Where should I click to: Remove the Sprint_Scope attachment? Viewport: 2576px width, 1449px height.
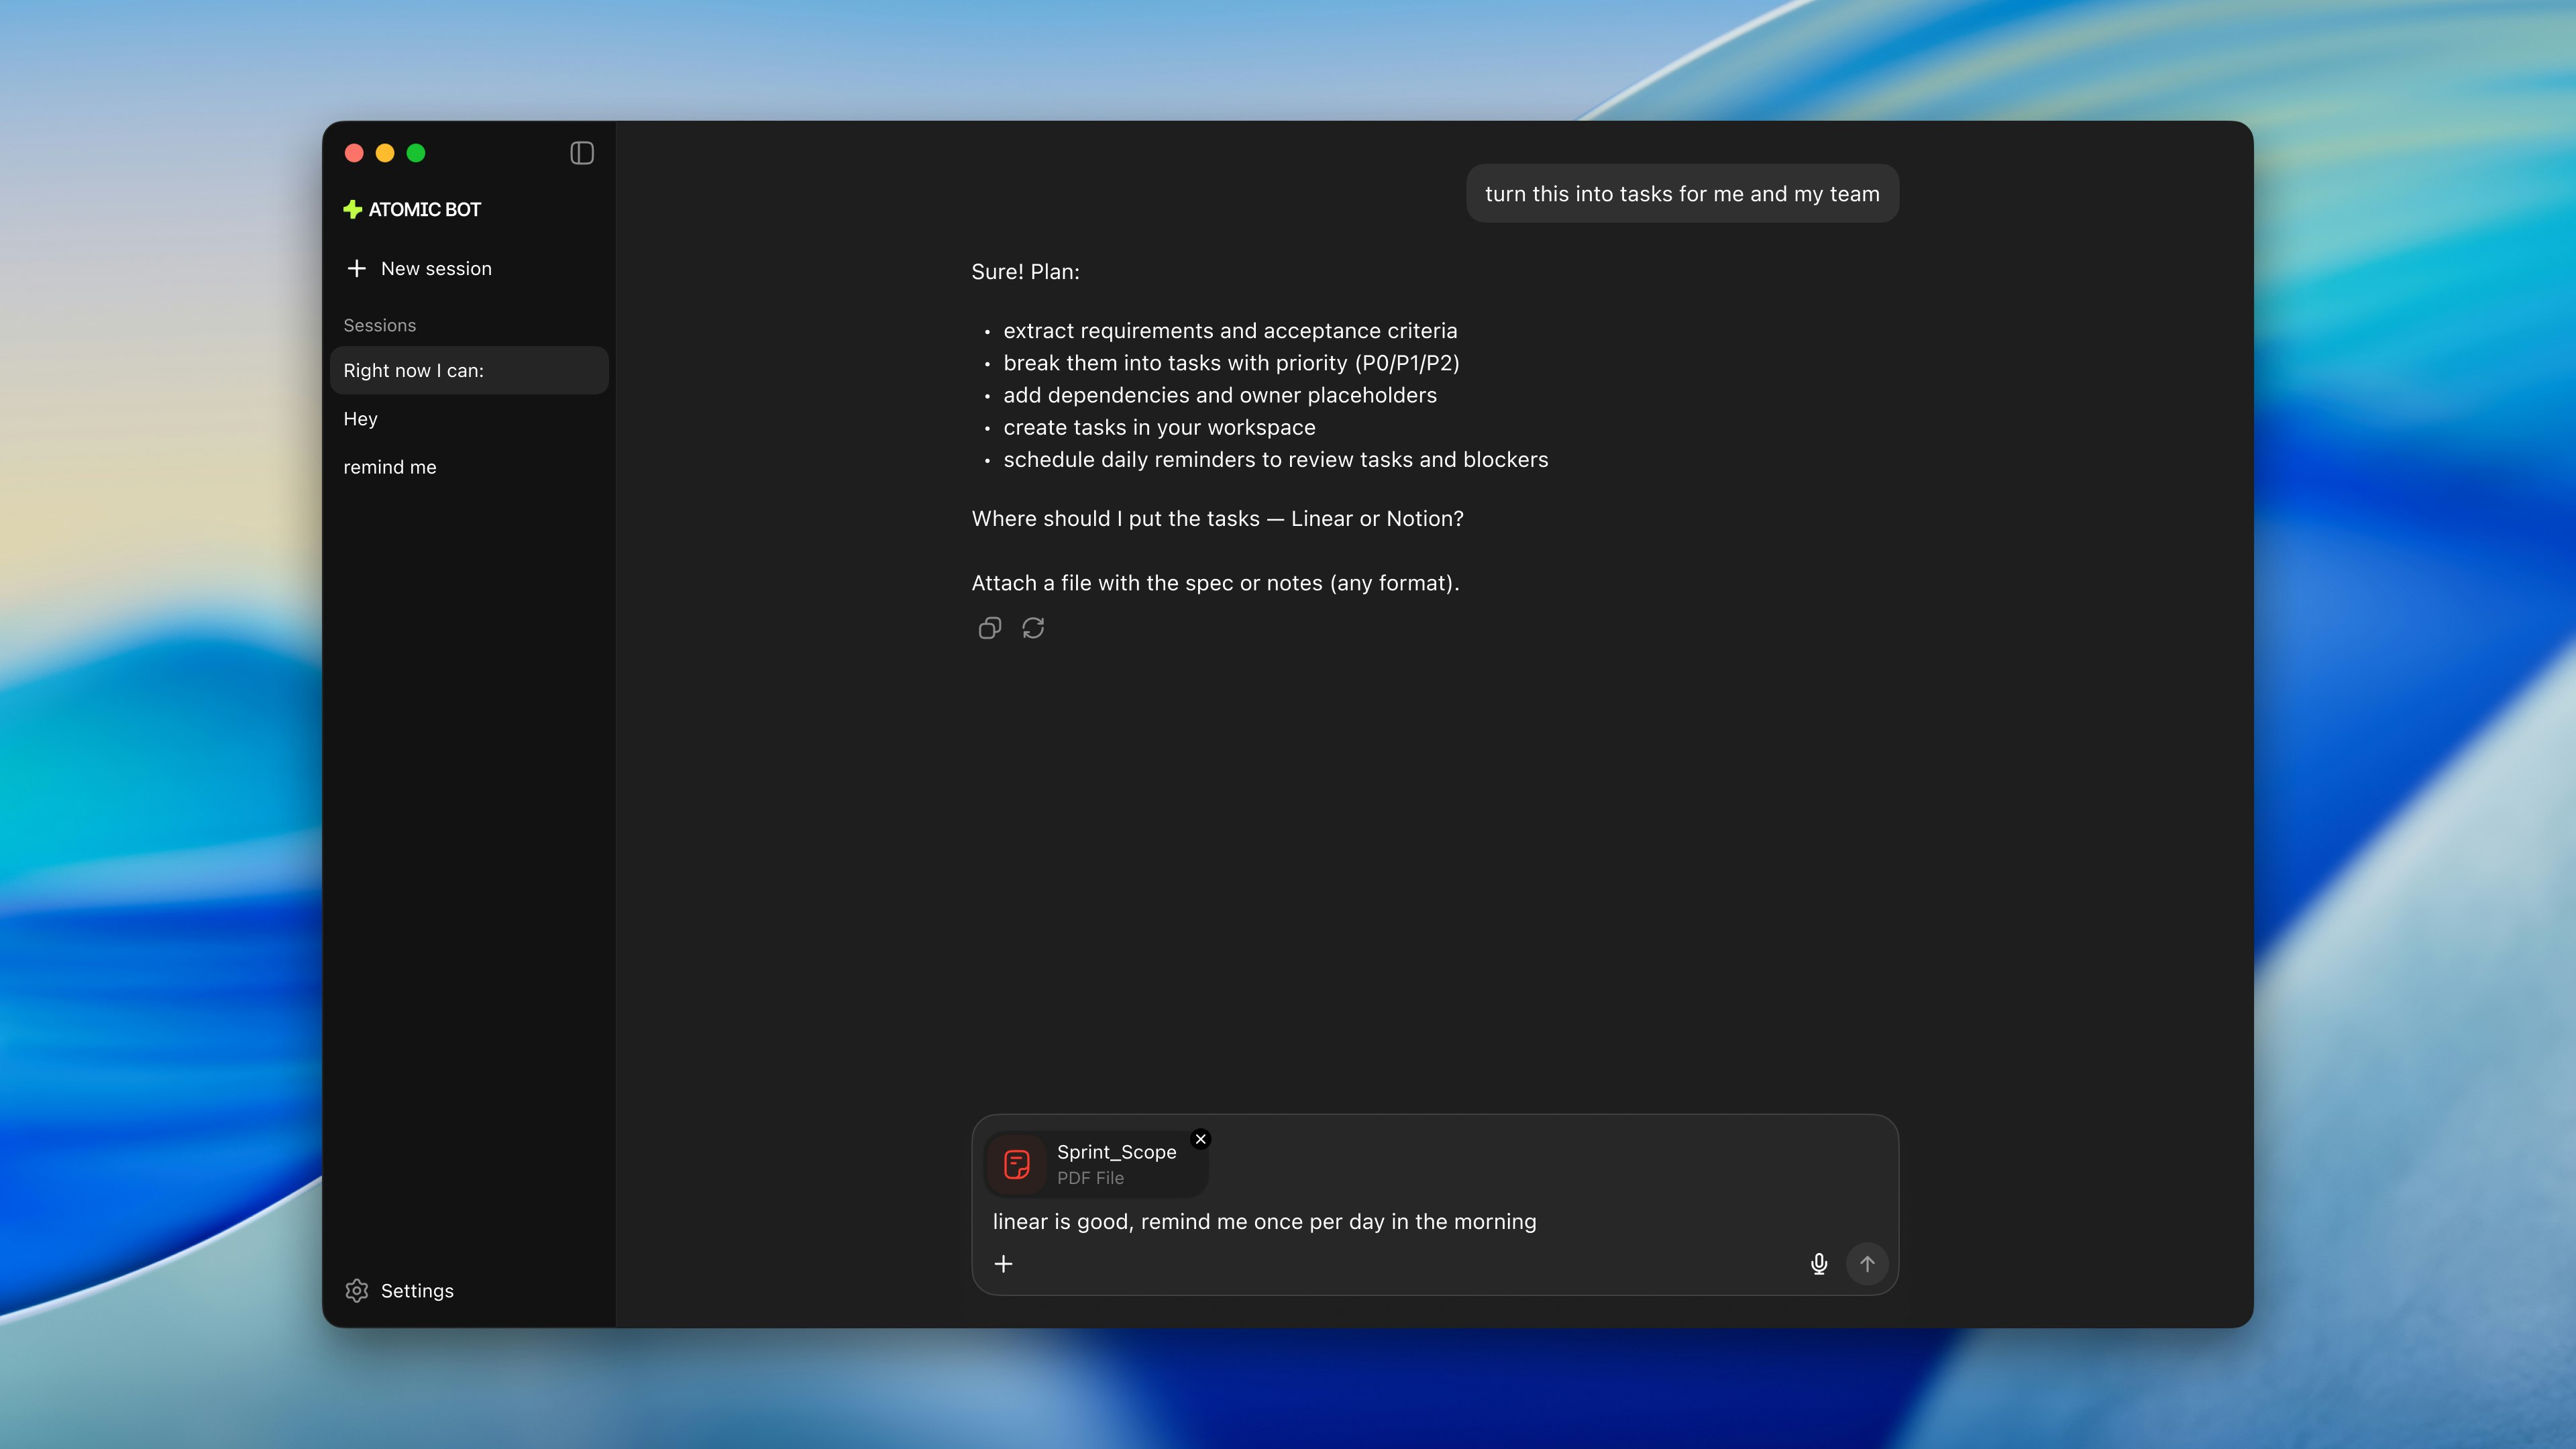click(1200, 1138)
